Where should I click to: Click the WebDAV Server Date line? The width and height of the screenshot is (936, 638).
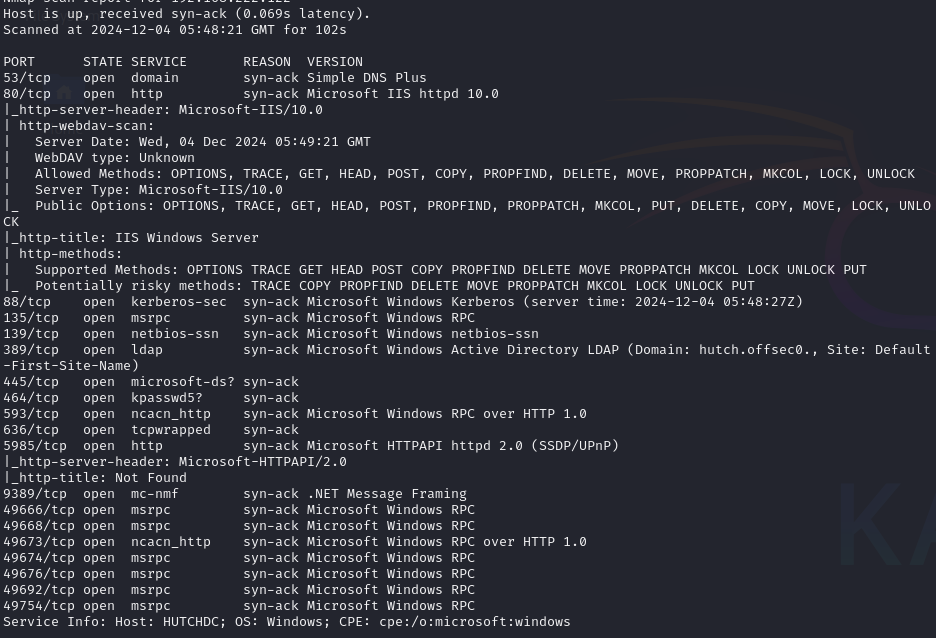pyautogui.click(x=202, y=142)
